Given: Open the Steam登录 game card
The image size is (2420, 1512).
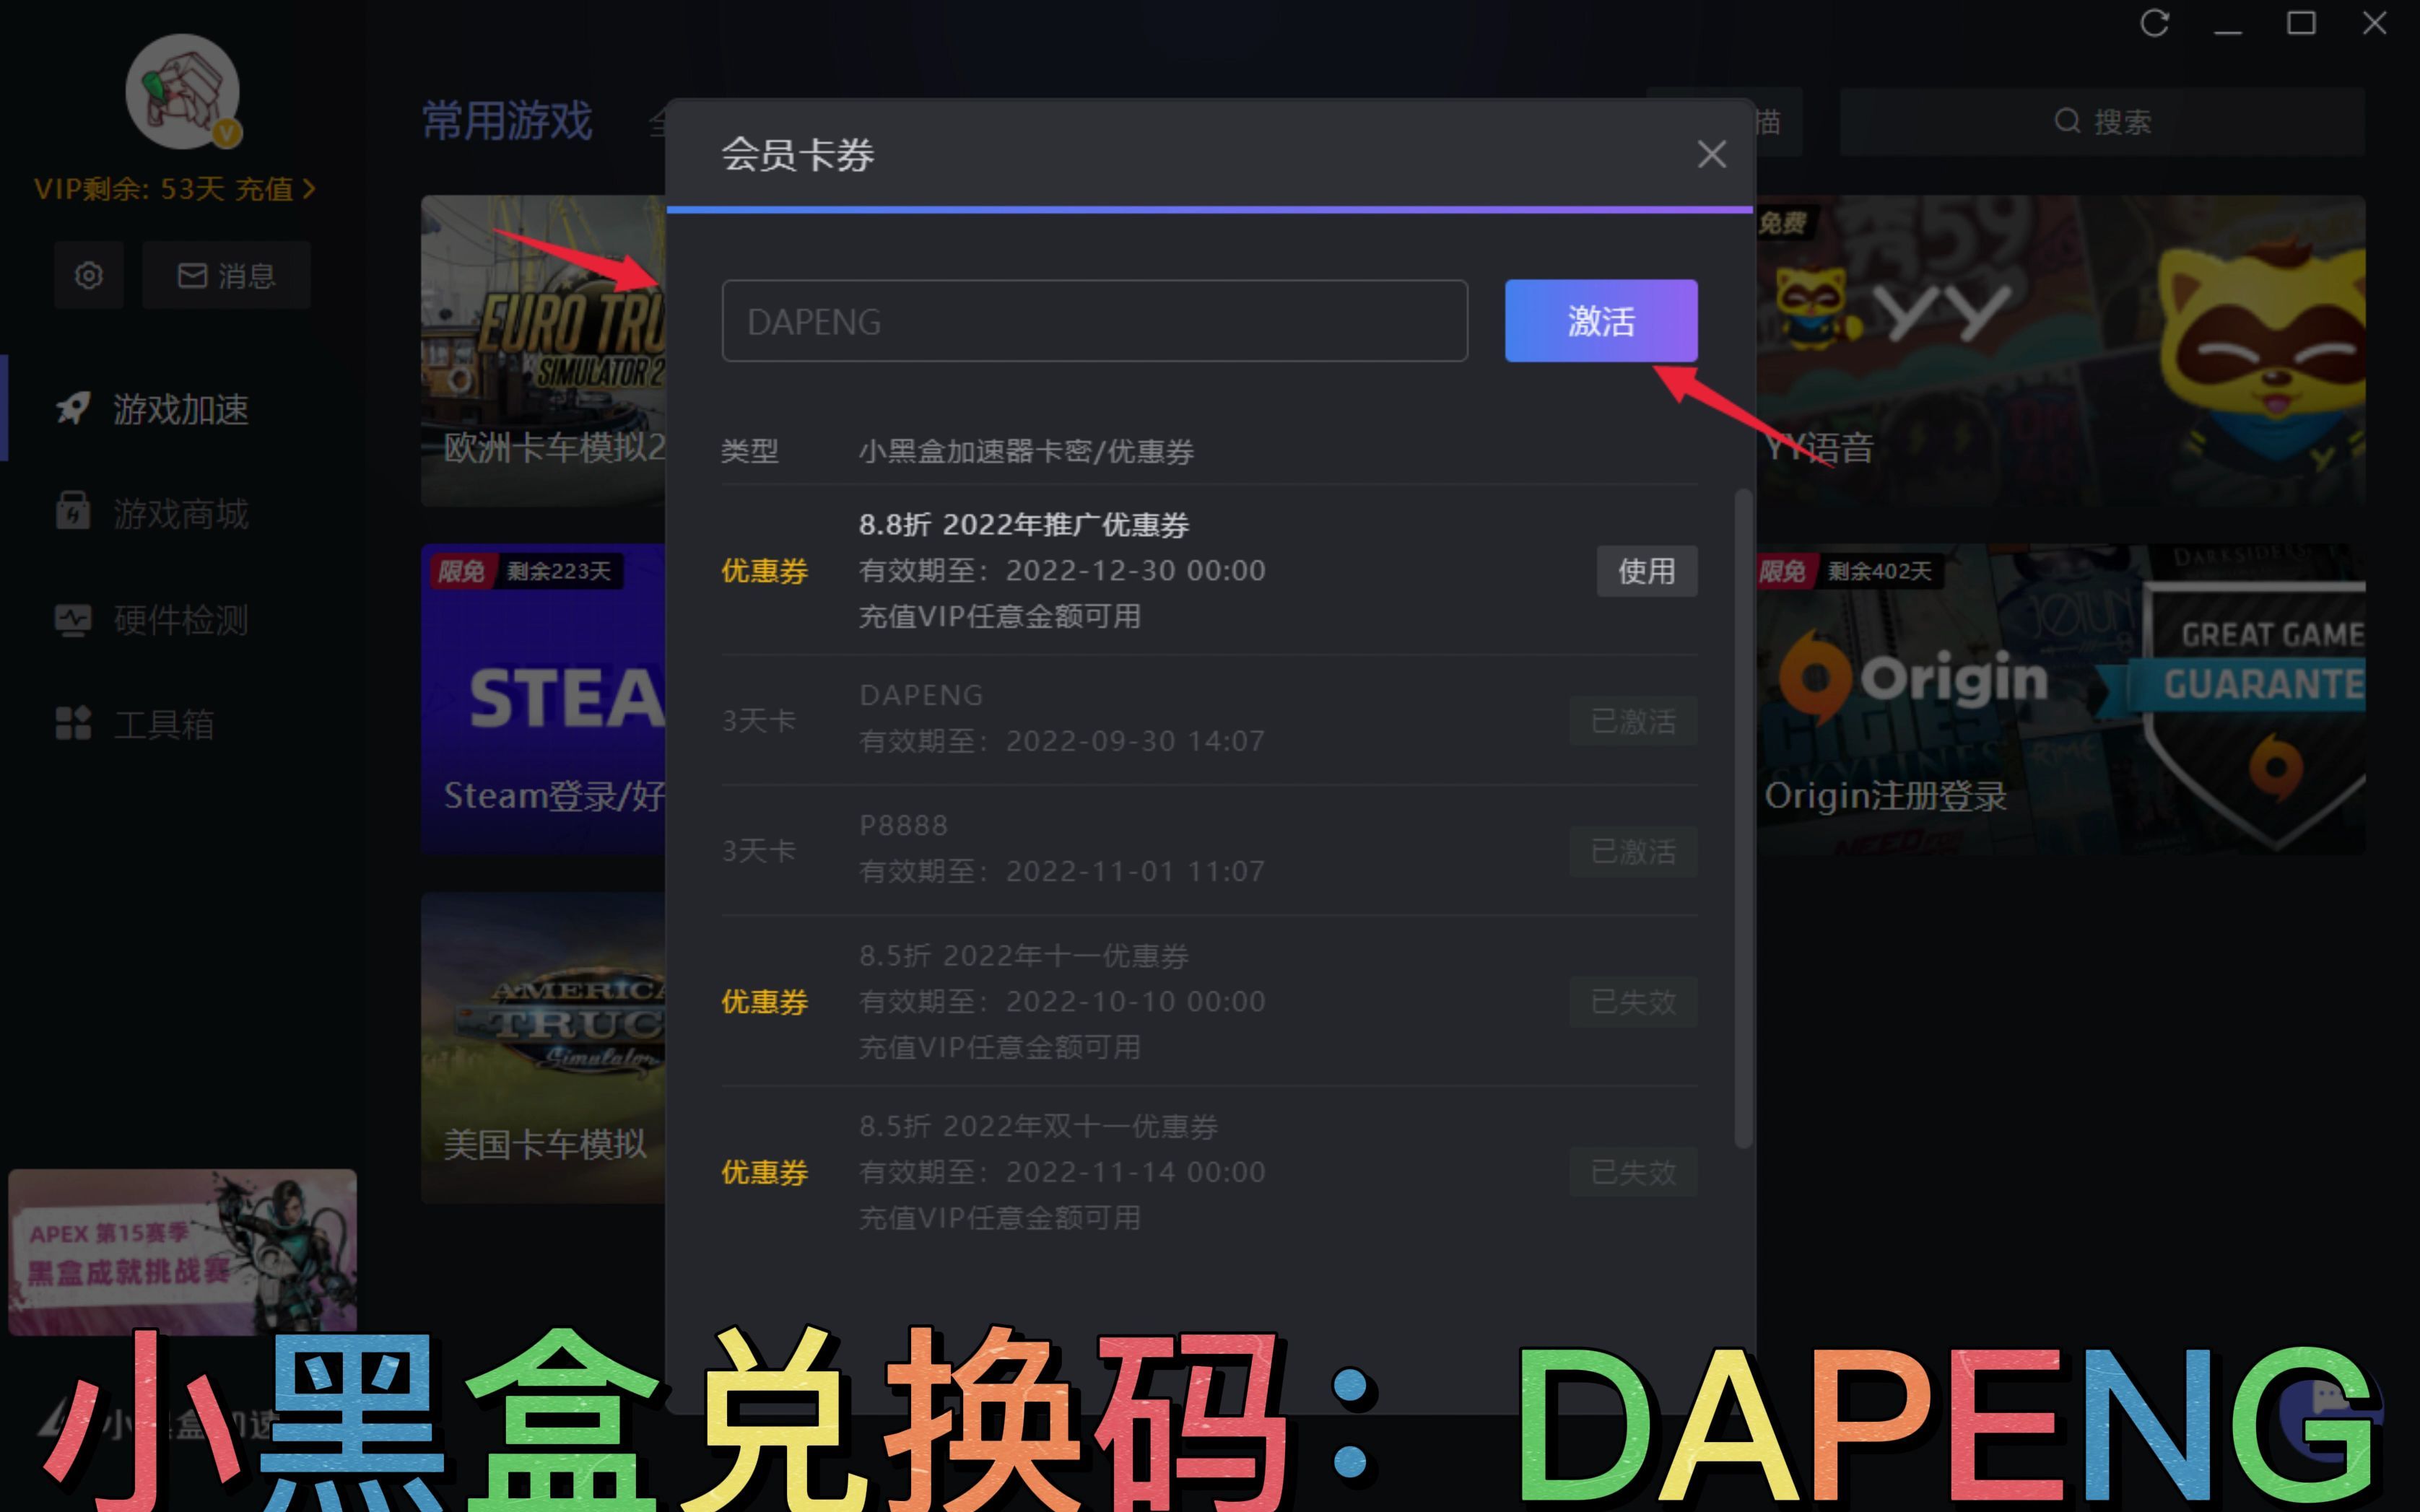Looking at the screenshot, I should coord(543,698).
